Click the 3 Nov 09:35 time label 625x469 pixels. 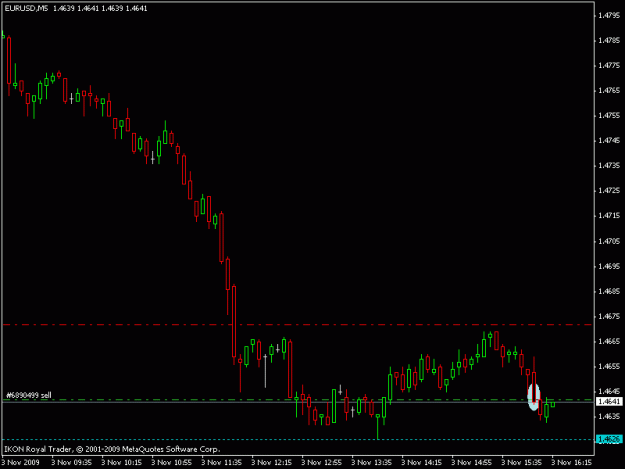tap(71, 462)
